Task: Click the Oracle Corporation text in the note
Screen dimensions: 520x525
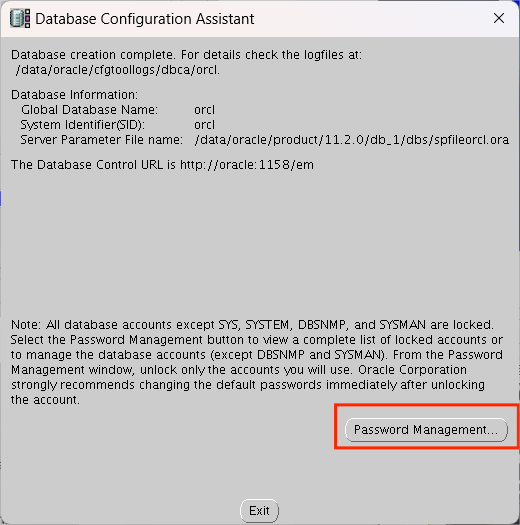Action: [x=413, y=370]
